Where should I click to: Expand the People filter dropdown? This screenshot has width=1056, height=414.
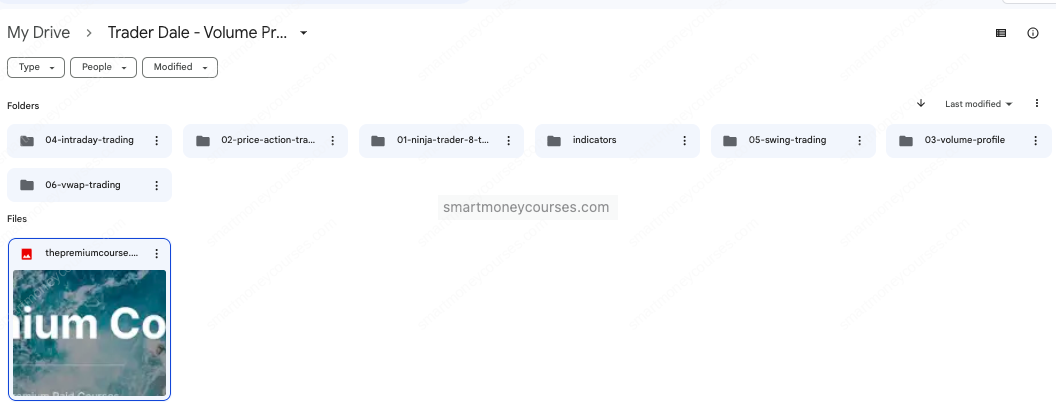pyautogui.click(x=103, y=67)
